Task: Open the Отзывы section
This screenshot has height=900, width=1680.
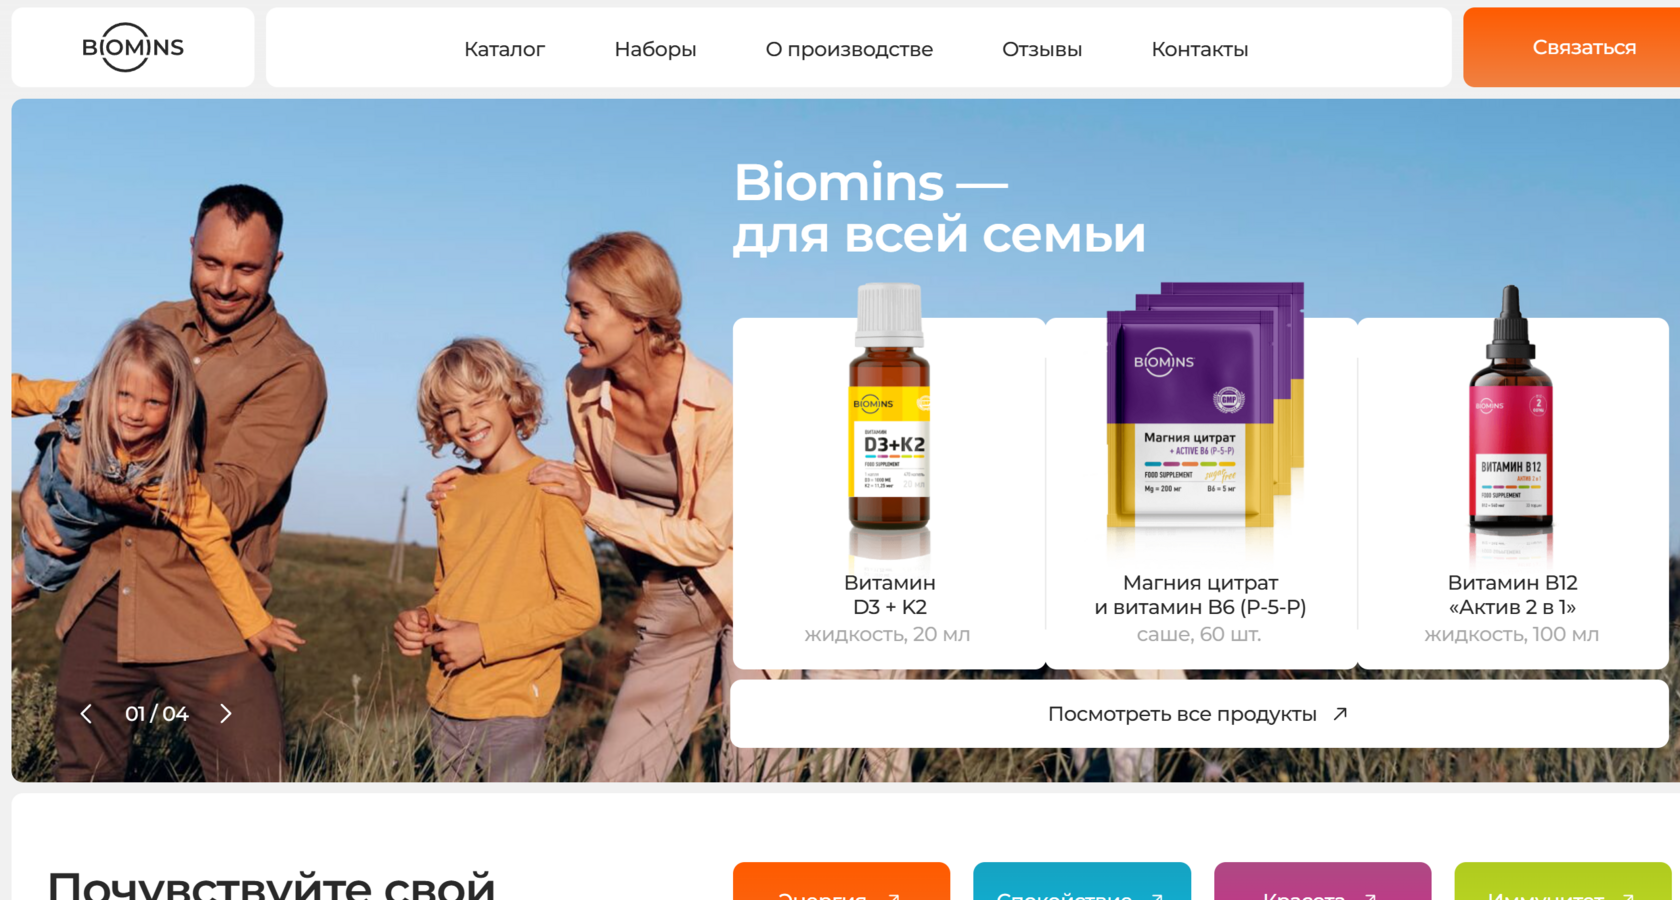Action: (1042, 49)
